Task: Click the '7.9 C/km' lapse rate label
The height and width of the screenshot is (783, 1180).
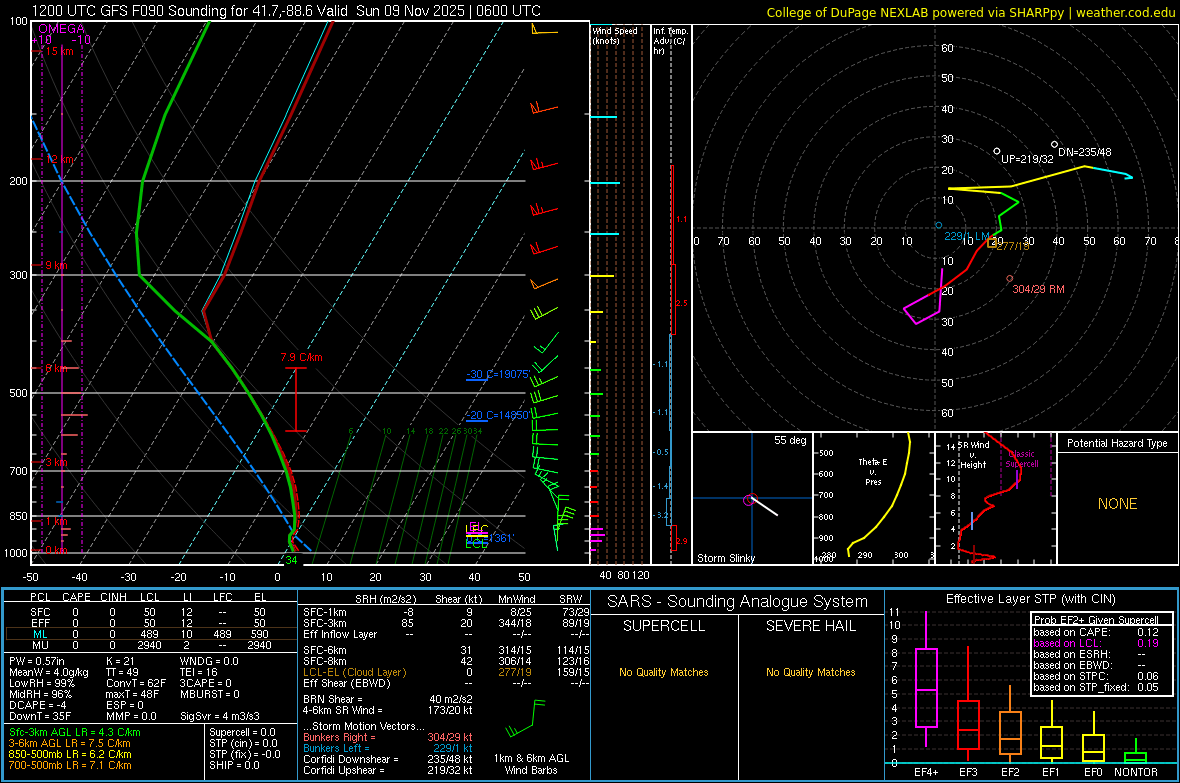Action: tap(301, 358)
